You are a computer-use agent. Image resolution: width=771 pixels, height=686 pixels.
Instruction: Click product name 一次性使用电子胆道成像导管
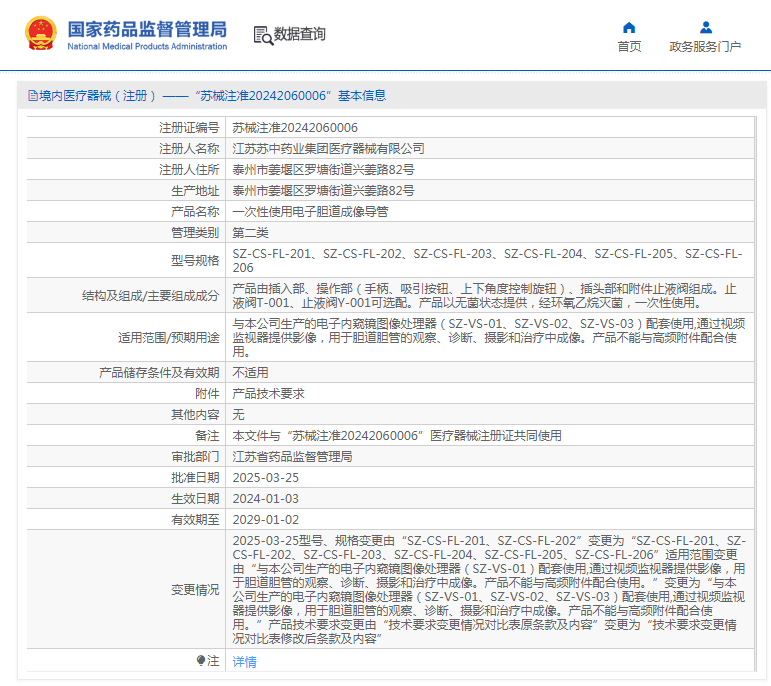click(310, 211)
